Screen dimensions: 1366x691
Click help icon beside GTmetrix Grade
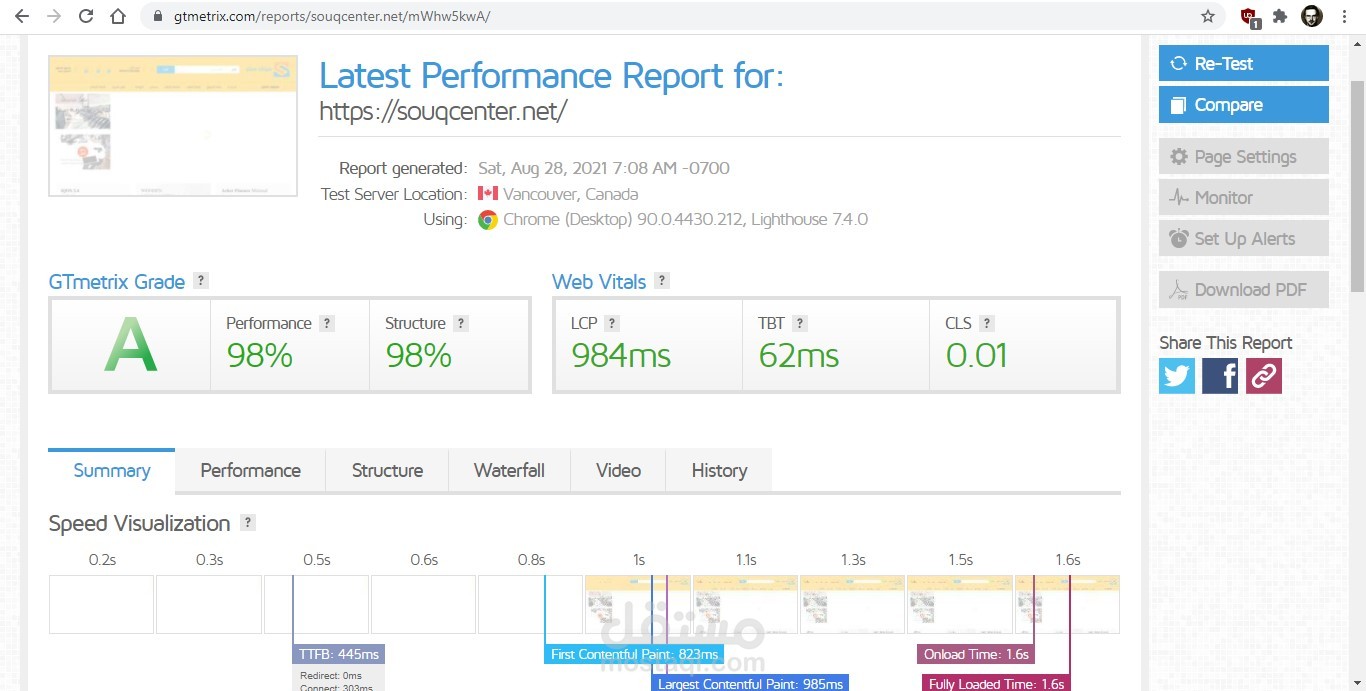pos(201,281)
